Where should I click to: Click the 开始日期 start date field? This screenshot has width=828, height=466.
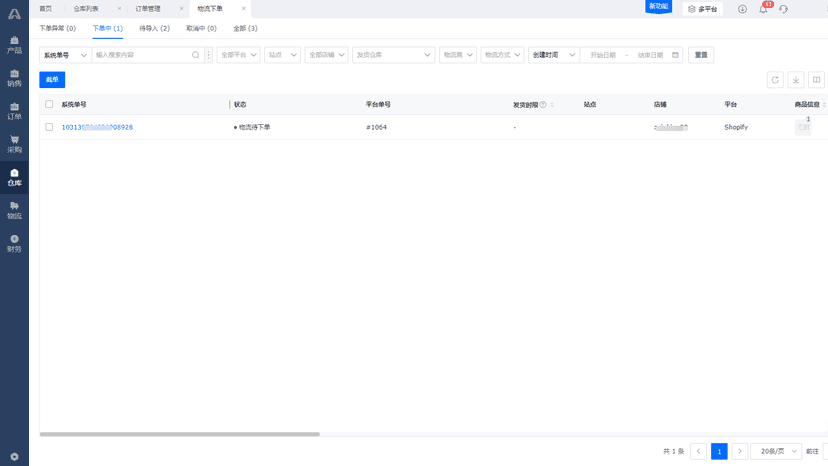603,55
